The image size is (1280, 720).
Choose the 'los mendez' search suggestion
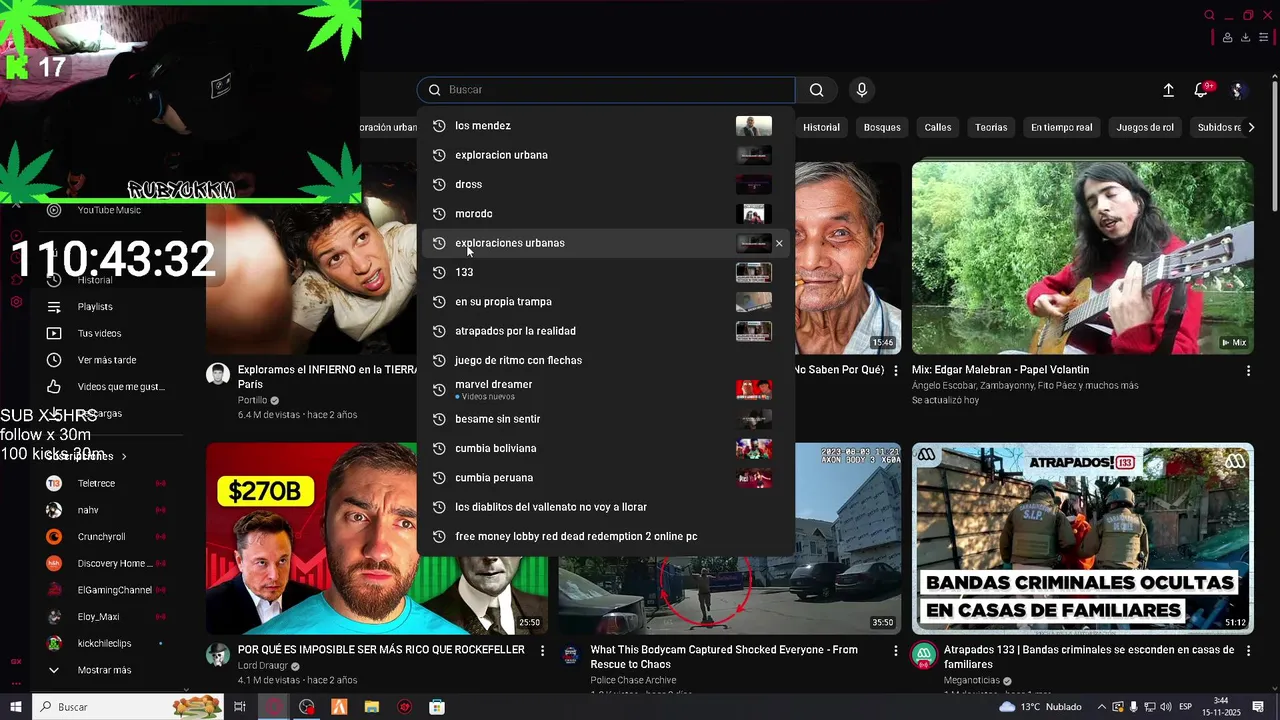pyautogui.click(x=605, y=126)
